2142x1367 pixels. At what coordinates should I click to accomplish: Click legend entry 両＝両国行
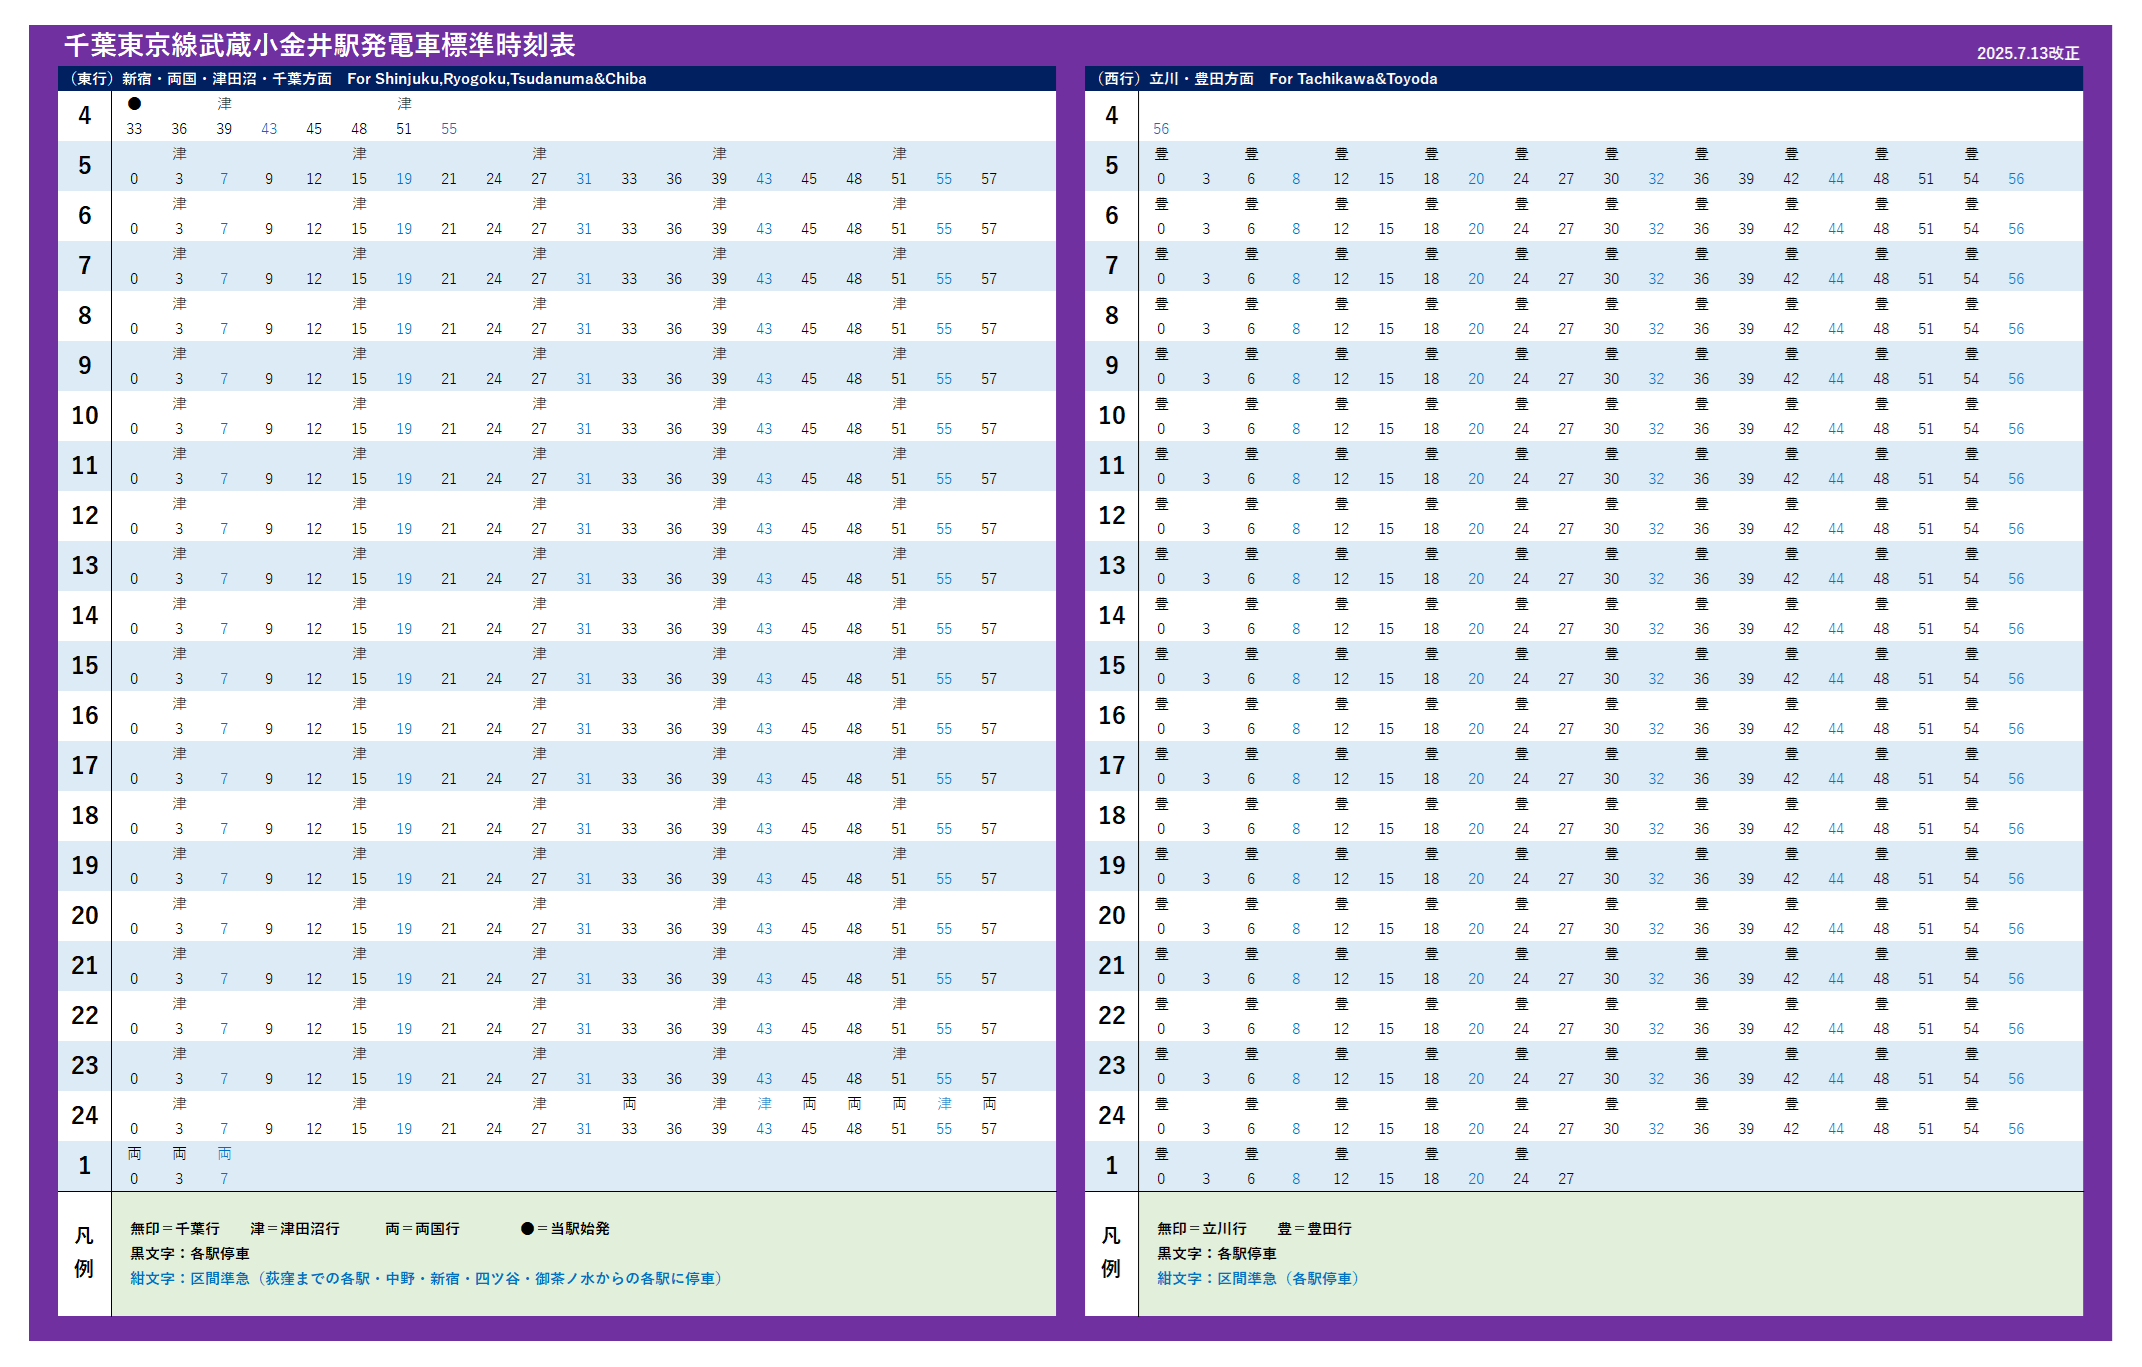(x=422, y=1228)
